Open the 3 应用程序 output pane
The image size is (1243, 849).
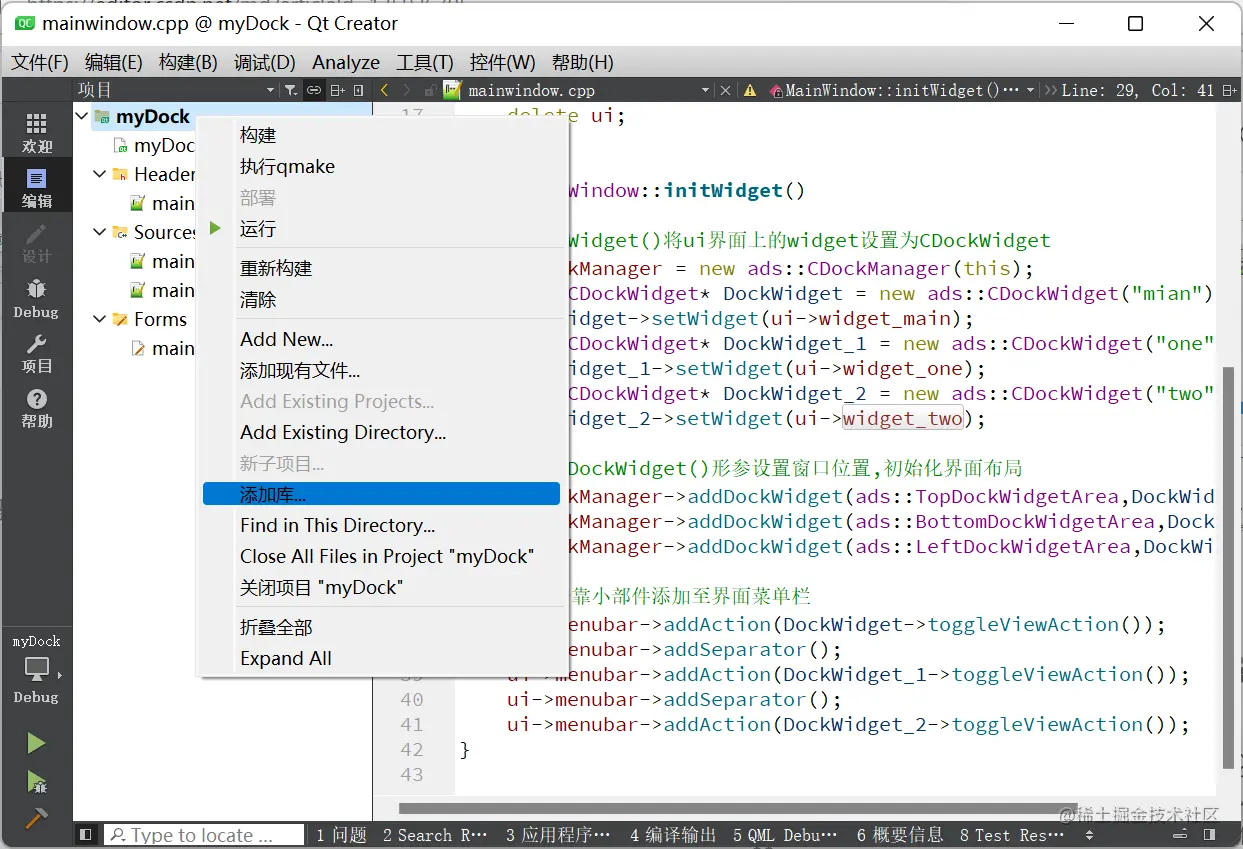tap(558, 834)
